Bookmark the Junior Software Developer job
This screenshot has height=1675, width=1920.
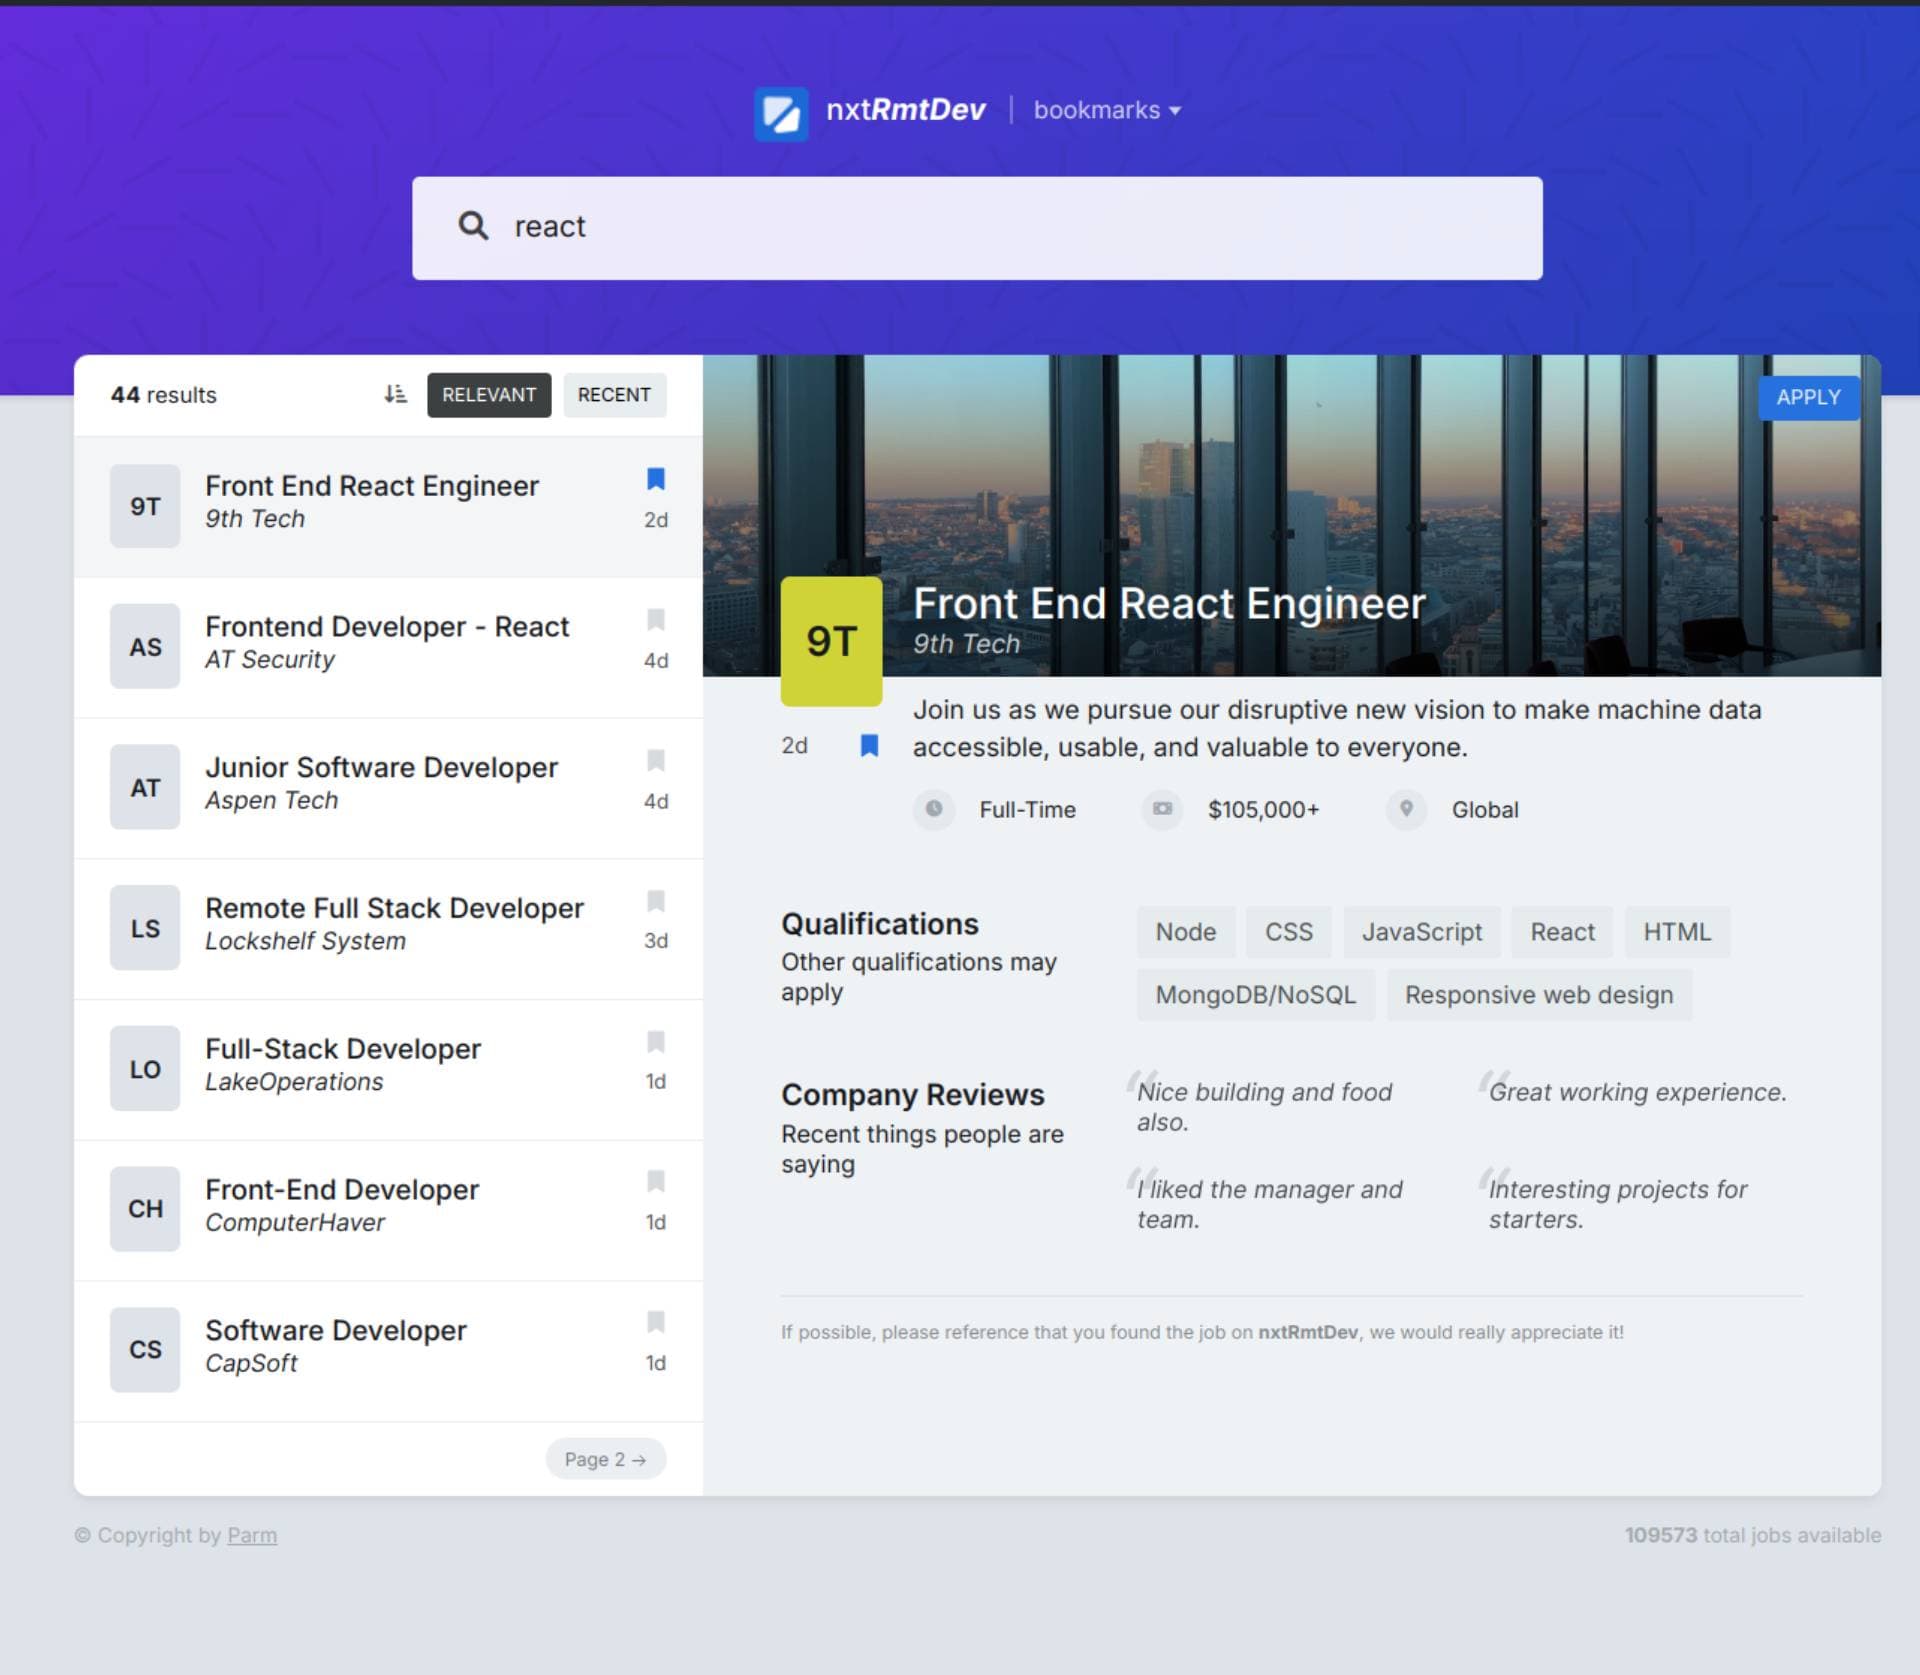[656, 761]
